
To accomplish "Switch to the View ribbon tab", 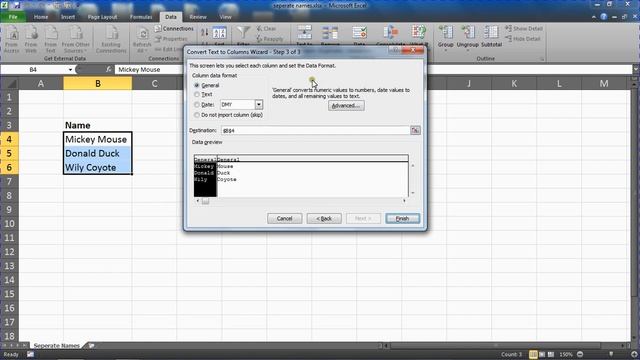I will tap(225, 17).
